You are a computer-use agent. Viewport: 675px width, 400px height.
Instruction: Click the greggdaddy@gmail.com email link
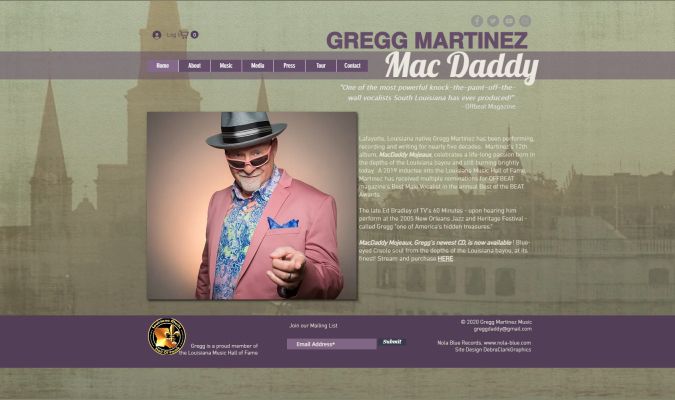(x=502, y=329)
